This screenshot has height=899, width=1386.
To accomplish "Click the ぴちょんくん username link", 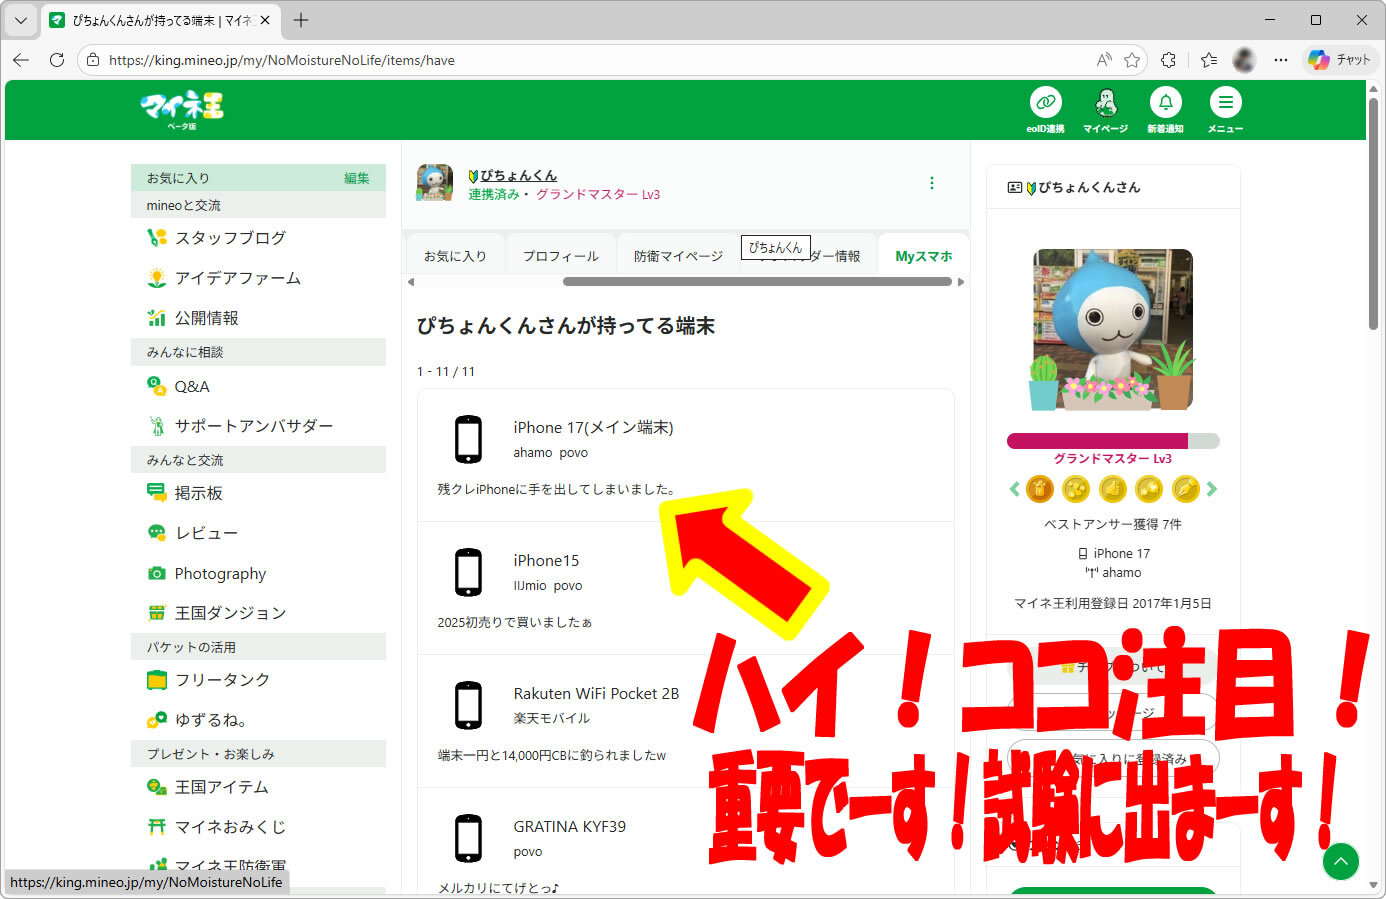I will (518, 175).
